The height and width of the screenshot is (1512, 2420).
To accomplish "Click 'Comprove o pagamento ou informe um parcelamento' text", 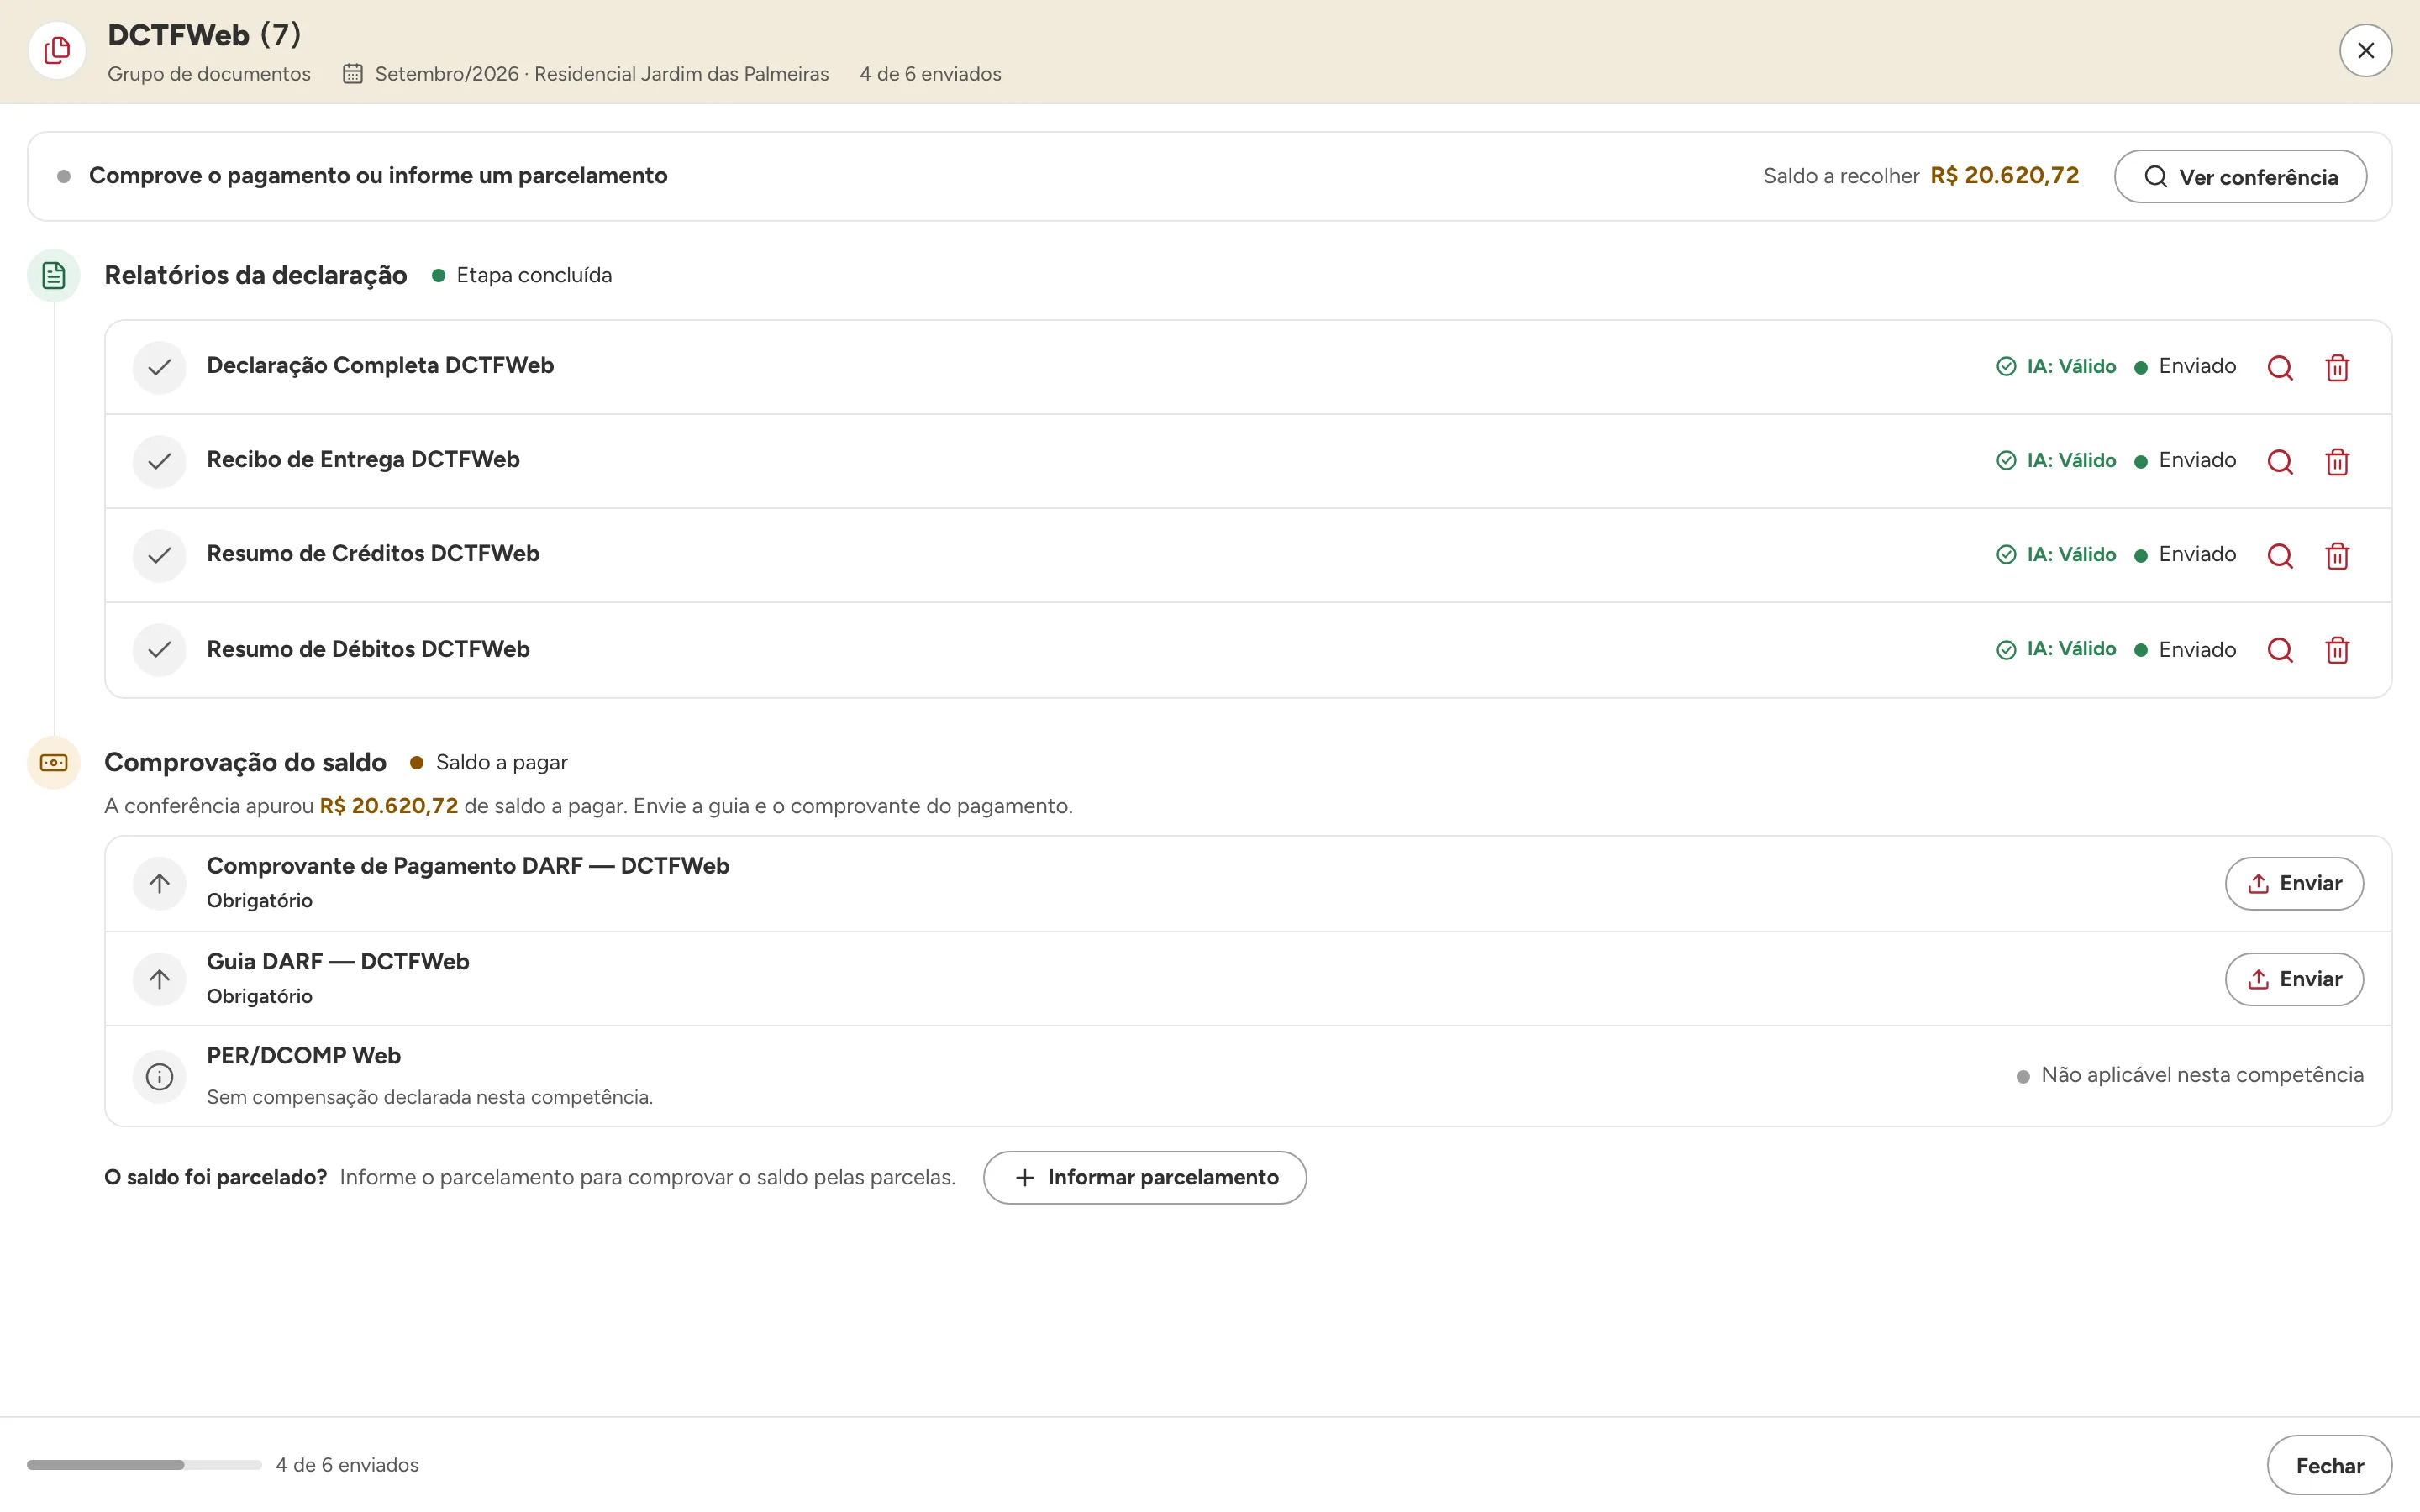I will 378,175.
